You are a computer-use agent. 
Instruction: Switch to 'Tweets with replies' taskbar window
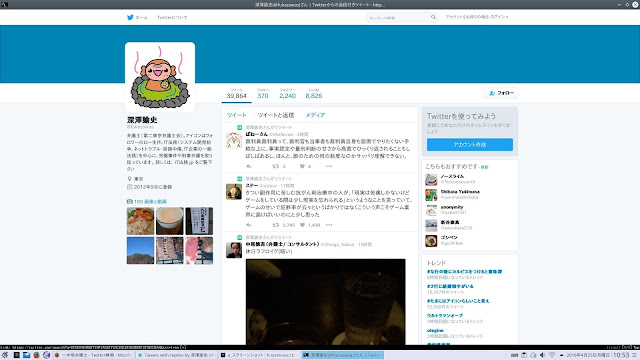(177, 355)
